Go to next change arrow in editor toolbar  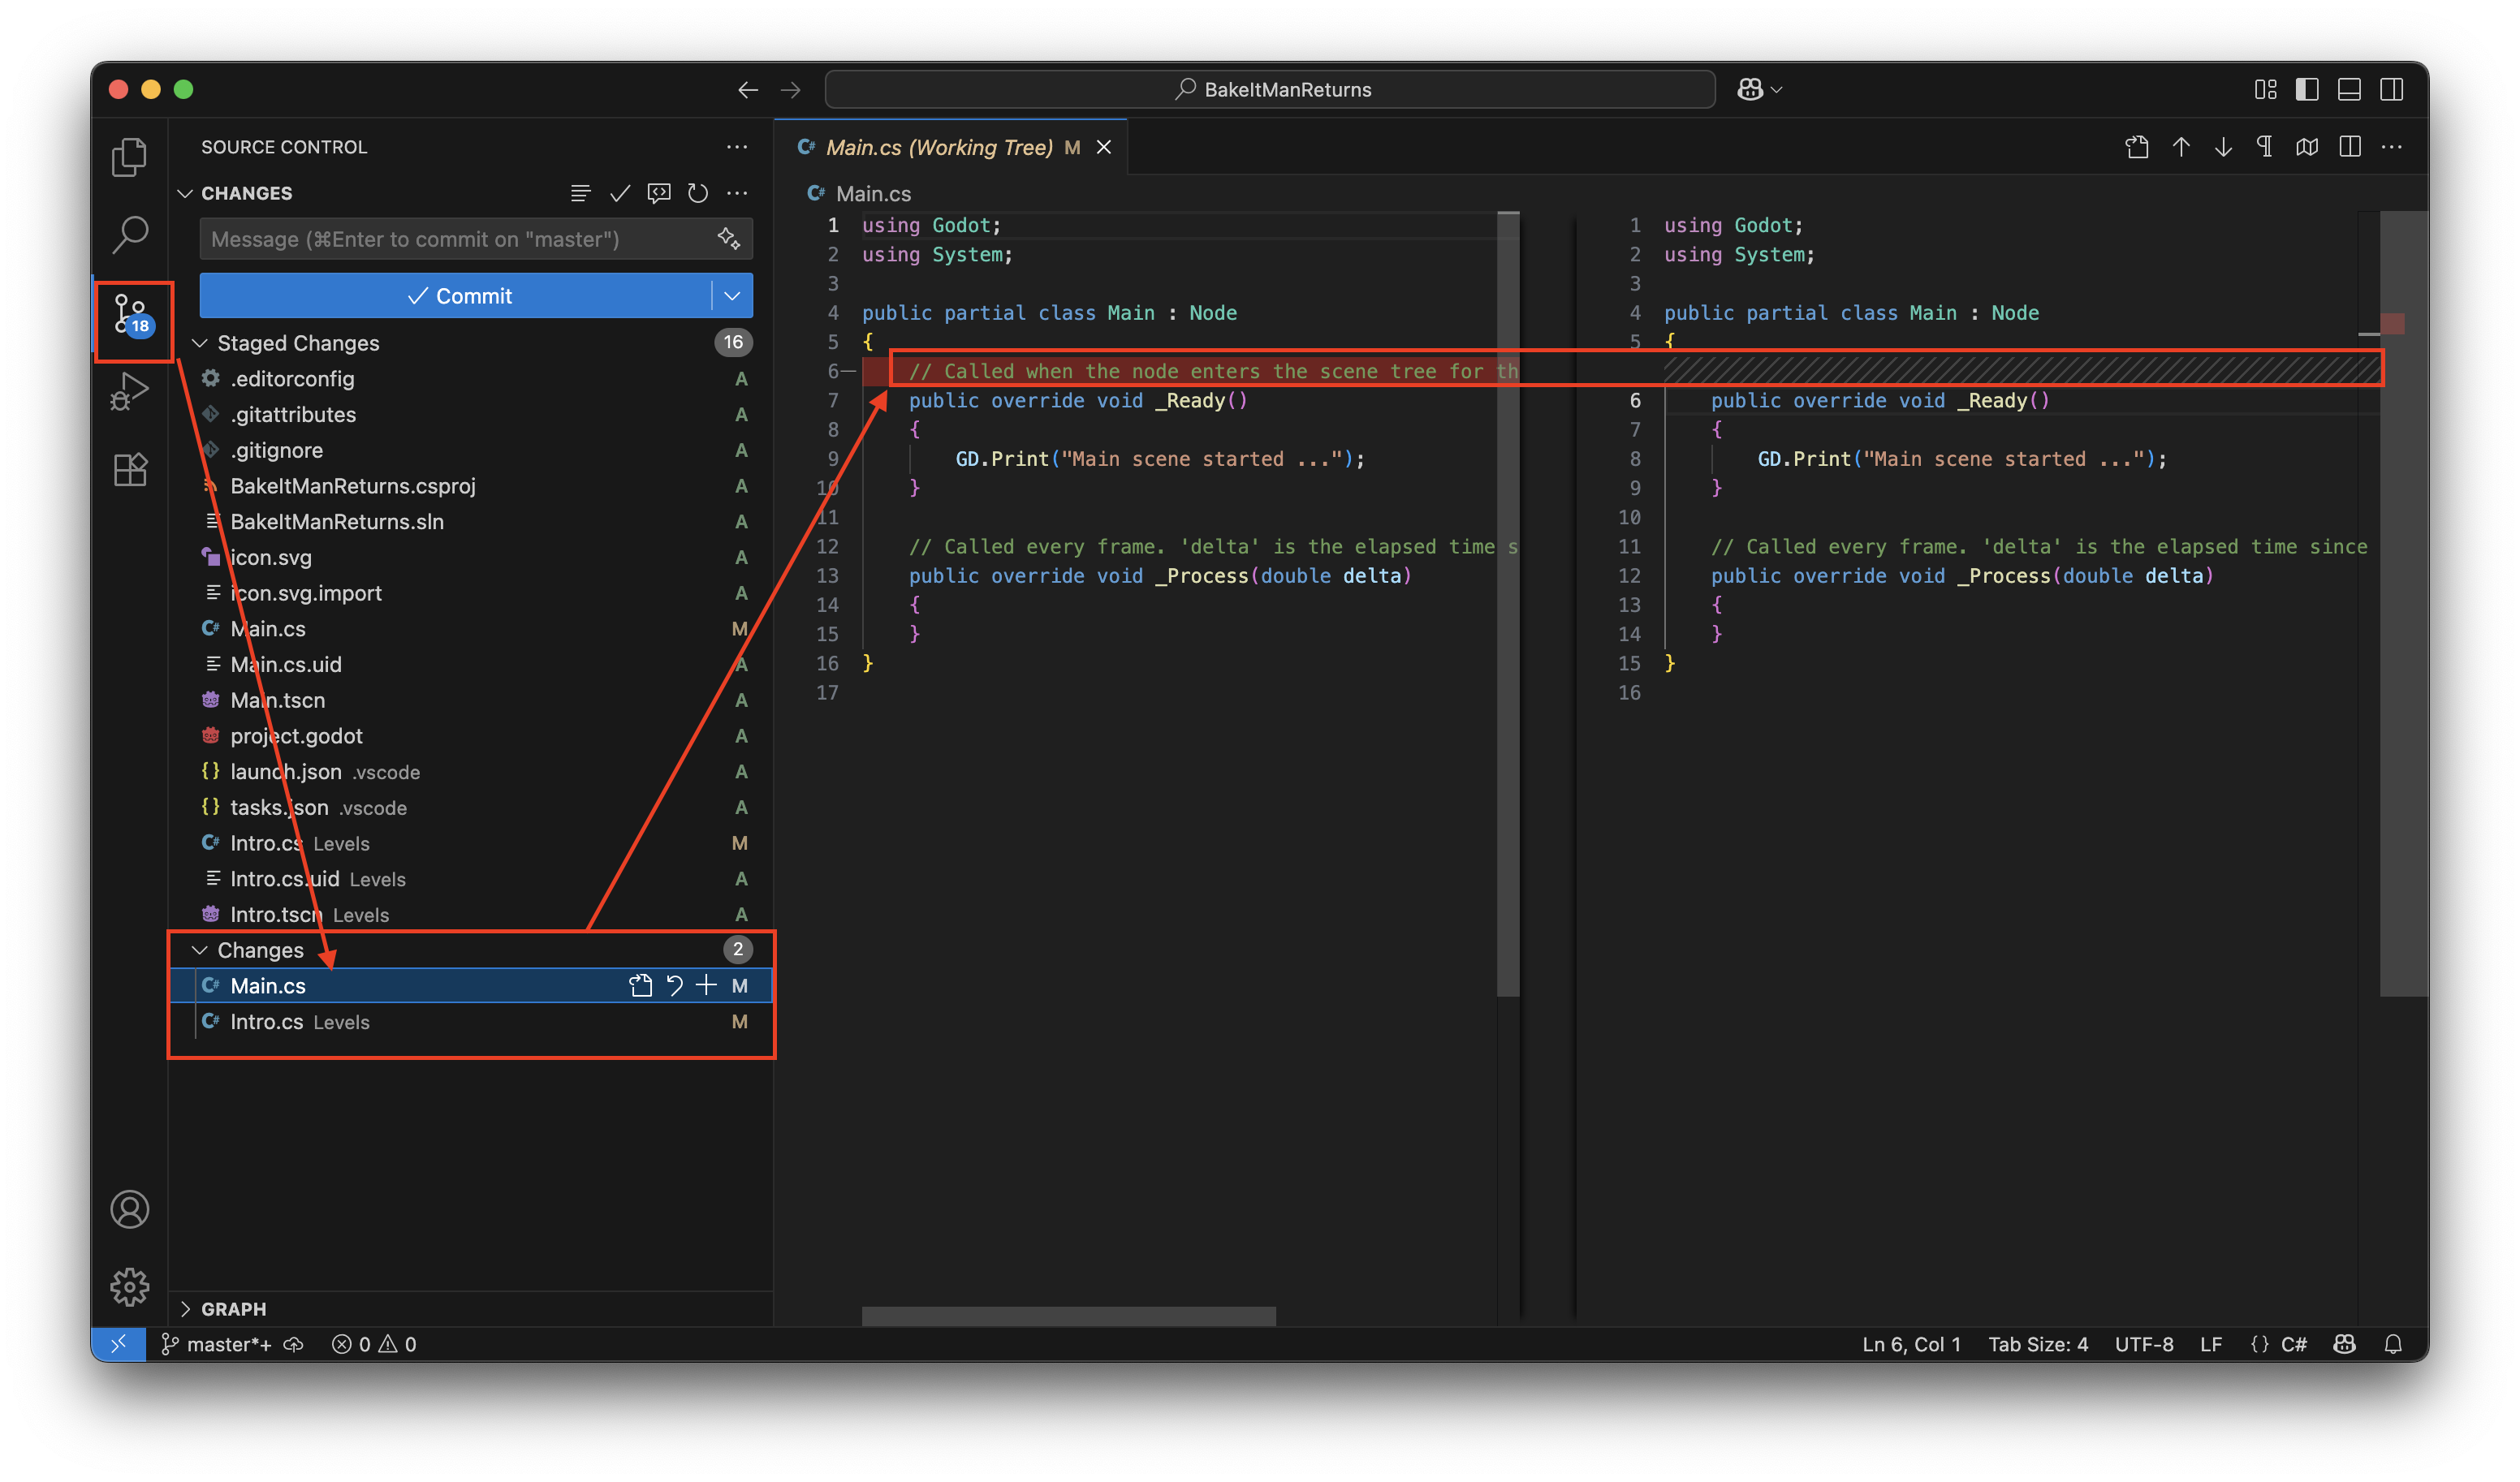[2223, 147]
